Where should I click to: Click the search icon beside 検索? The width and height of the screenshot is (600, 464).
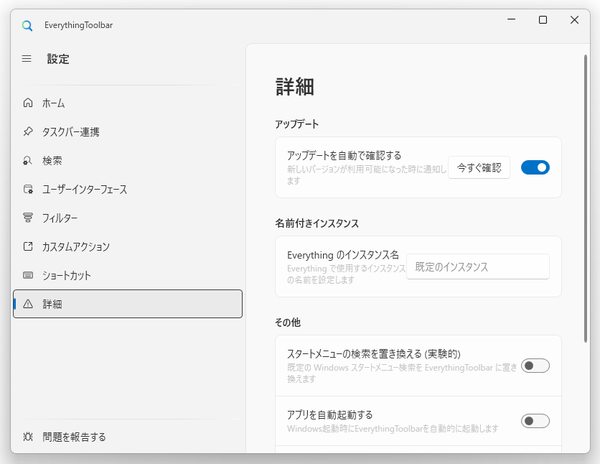click(28, 160)
